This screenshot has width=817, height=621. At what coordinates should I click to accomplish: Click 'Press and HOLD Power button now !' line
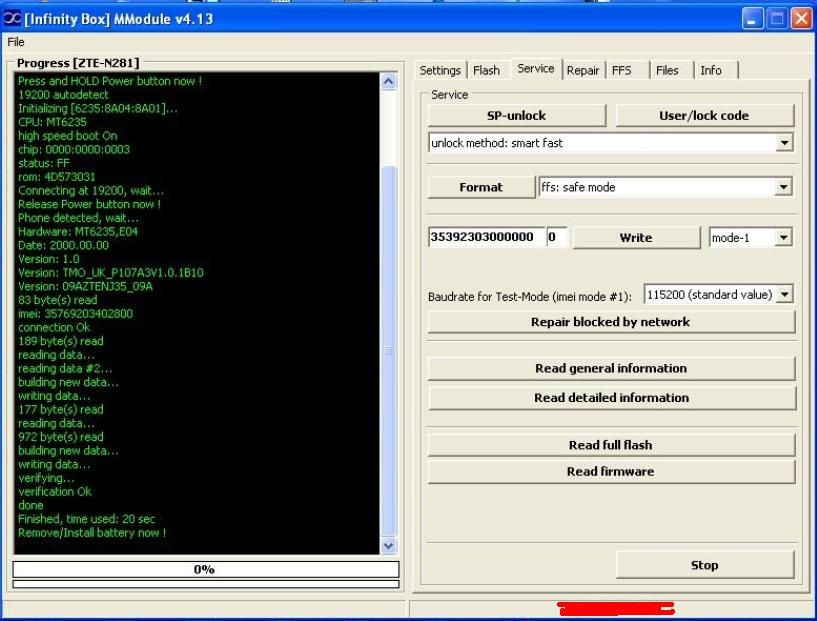(110, 81)
